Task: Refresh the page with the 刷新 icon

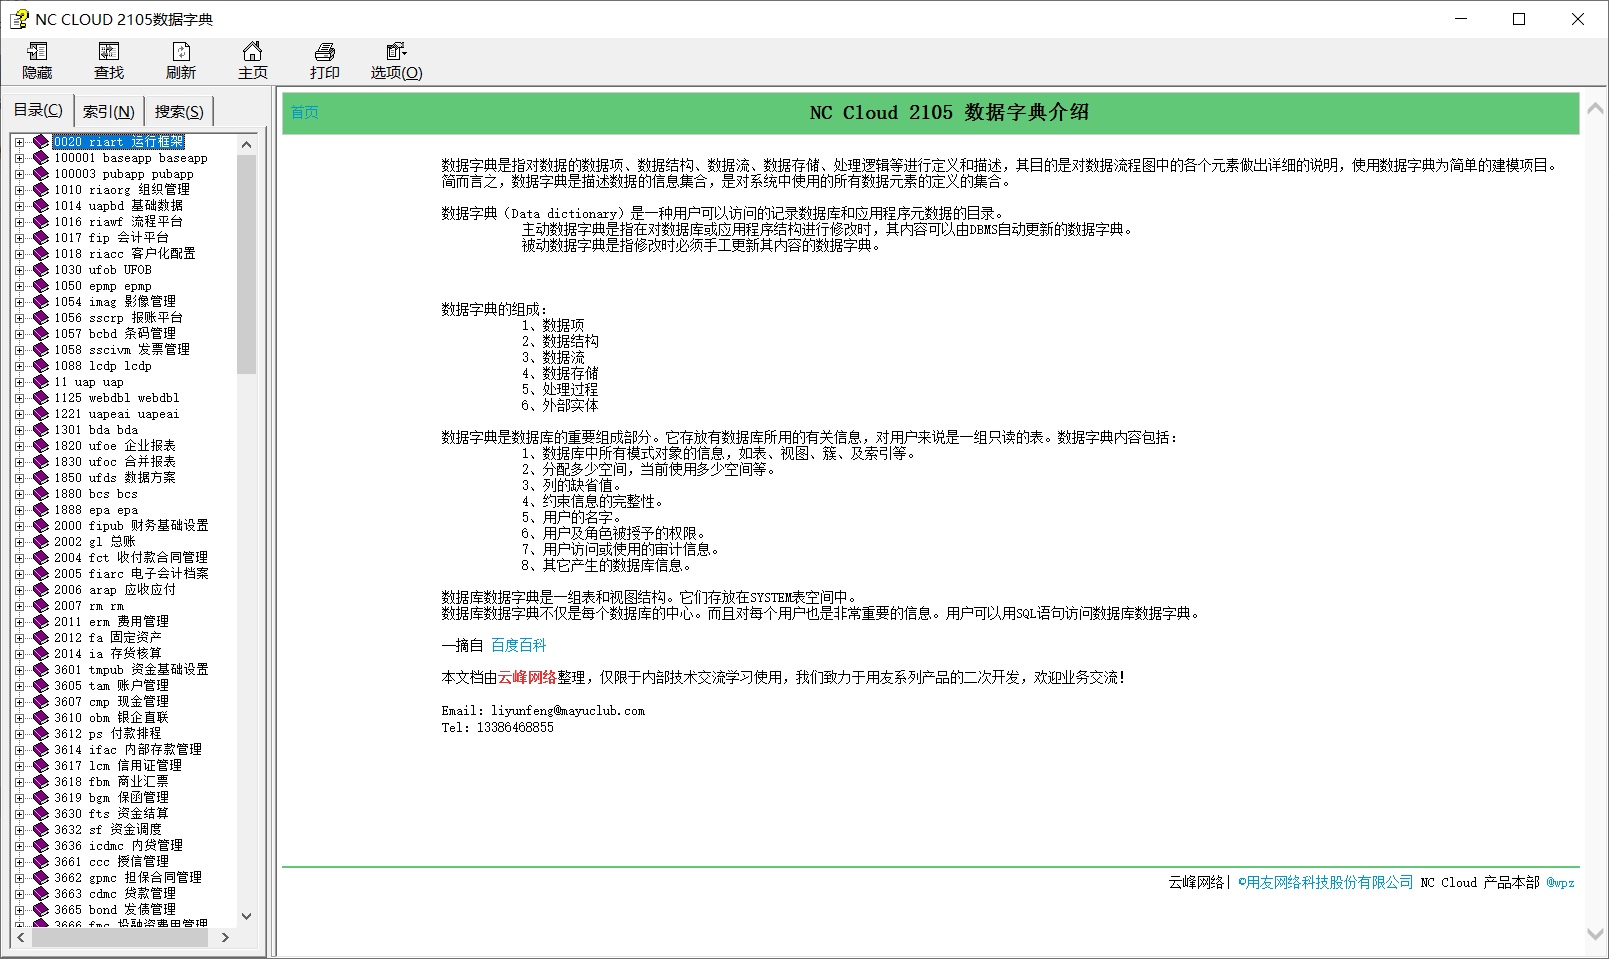Action: [x=180, y=59]
